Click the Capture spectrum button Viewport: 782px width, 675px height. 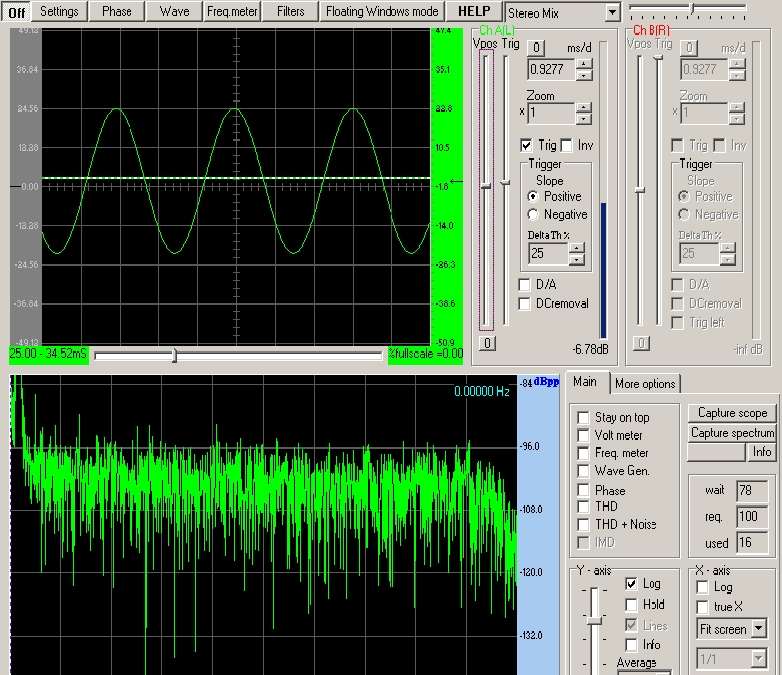(732, 433)
